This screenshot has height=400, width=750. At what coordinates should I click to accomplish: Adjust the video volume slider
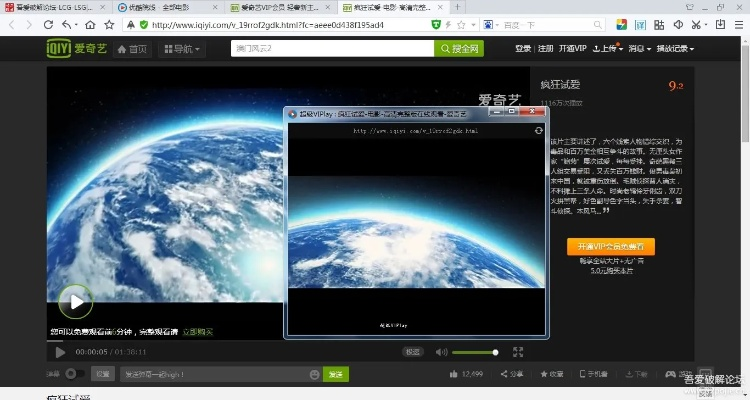click(x=474, y=352)
